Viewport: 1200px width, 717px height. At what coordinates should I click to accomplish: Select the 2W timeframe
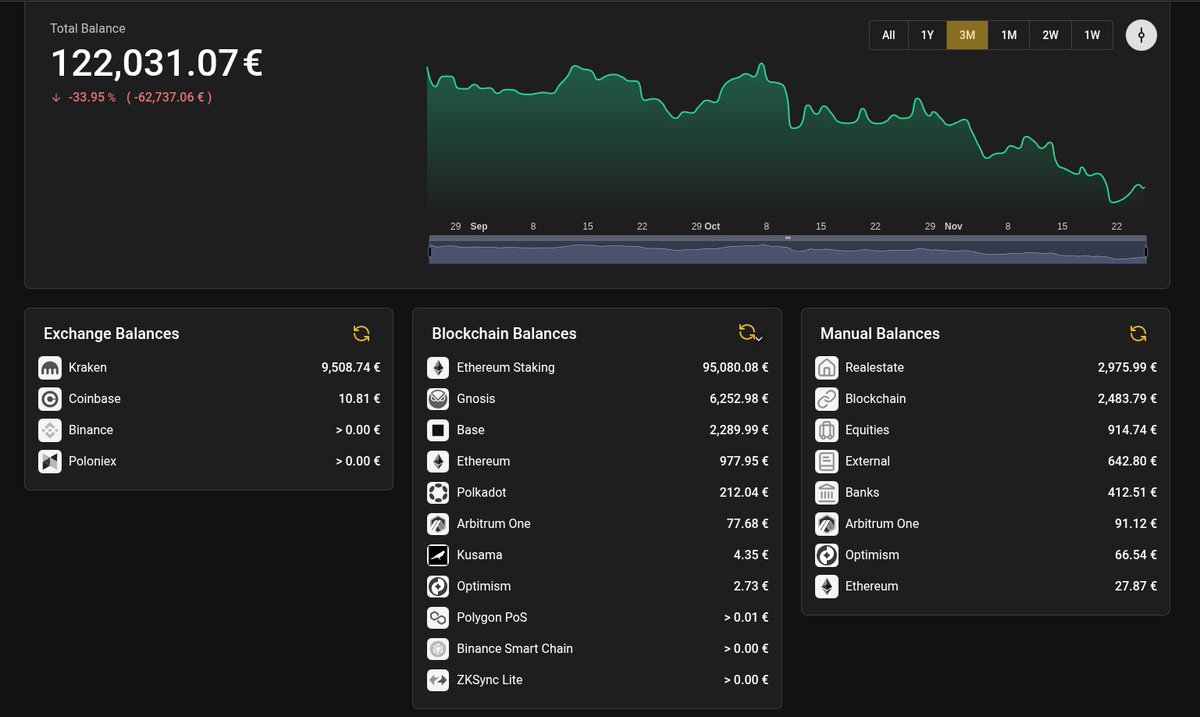point(1050,35)
